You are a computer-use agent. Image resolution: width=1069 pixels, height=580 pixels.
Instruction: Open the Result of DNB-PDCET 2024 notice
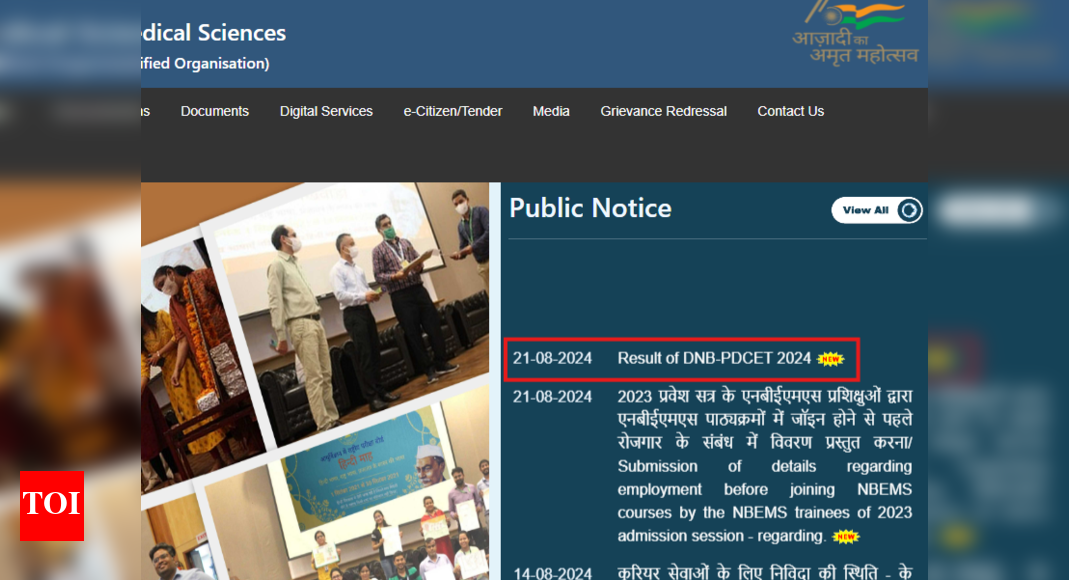coord(714,358)
